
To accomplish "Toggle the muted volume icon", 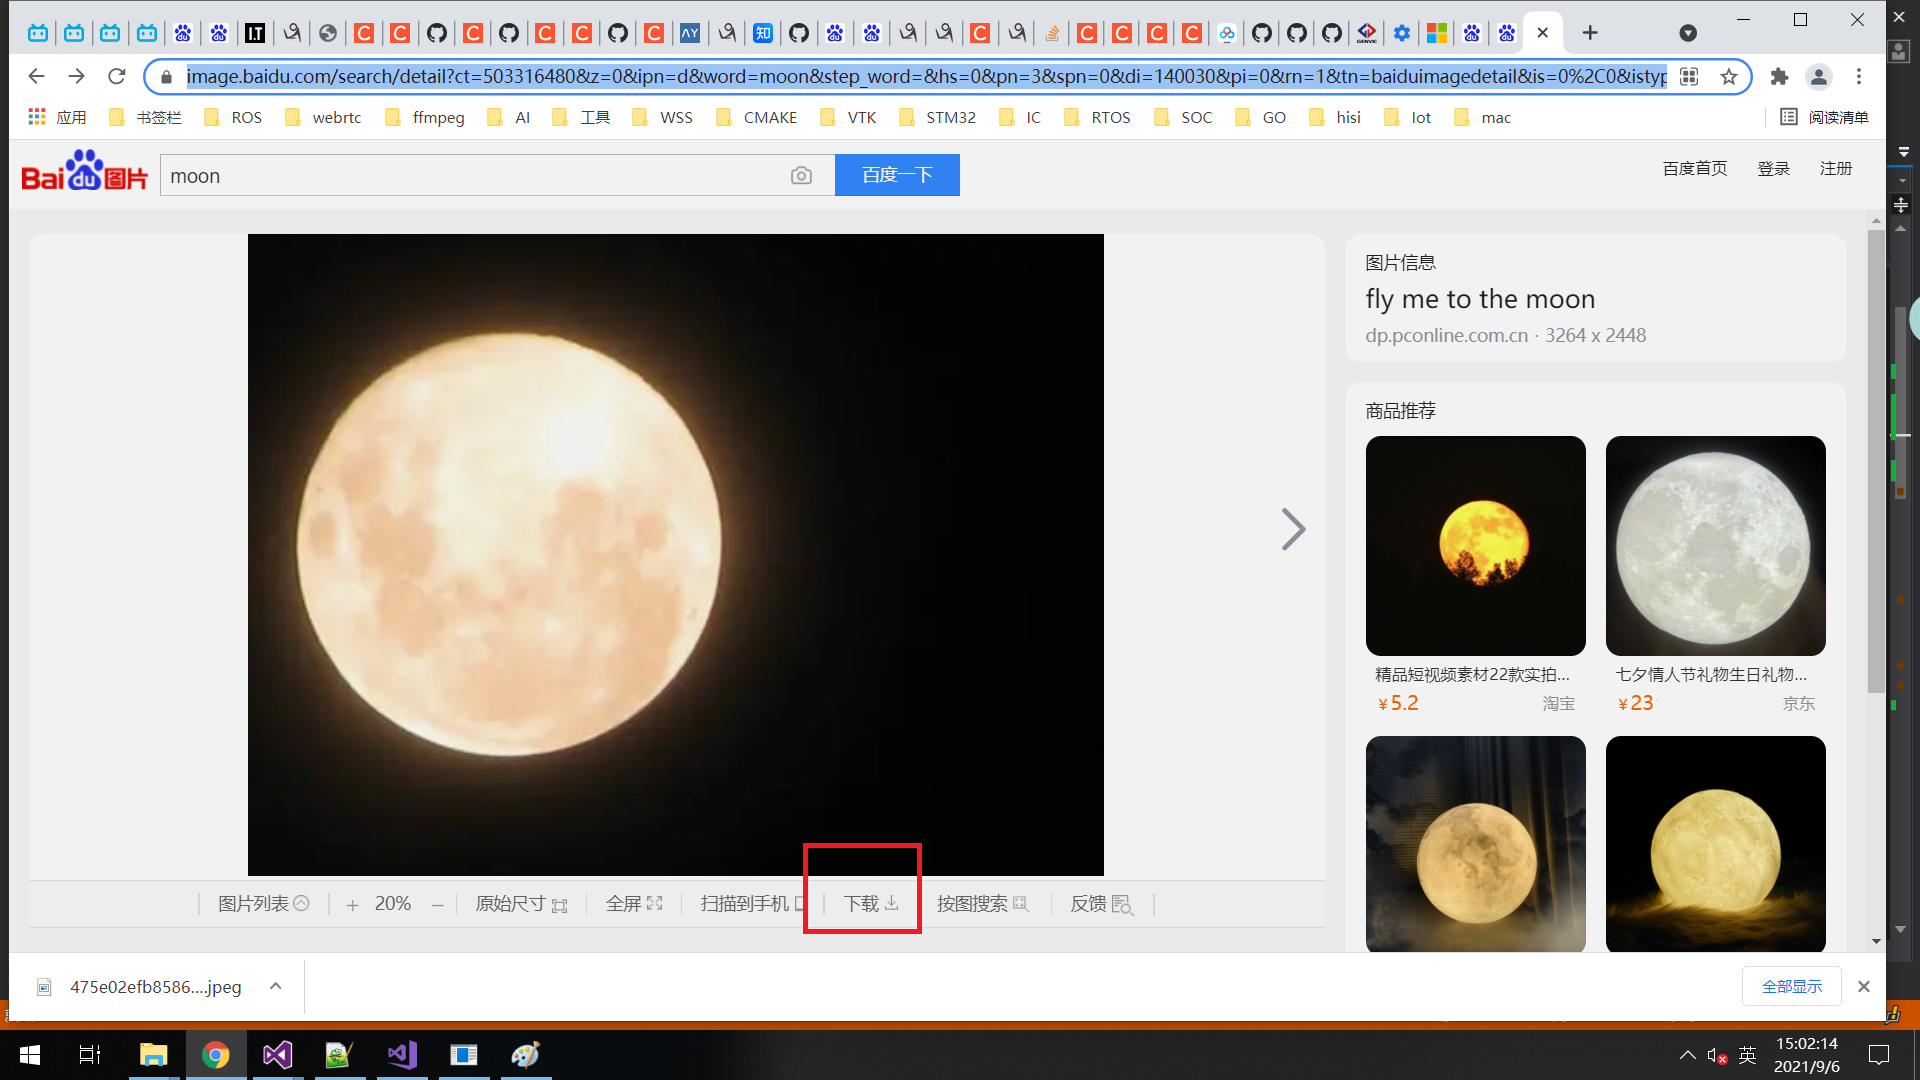I will (x=1717, y=1055).
